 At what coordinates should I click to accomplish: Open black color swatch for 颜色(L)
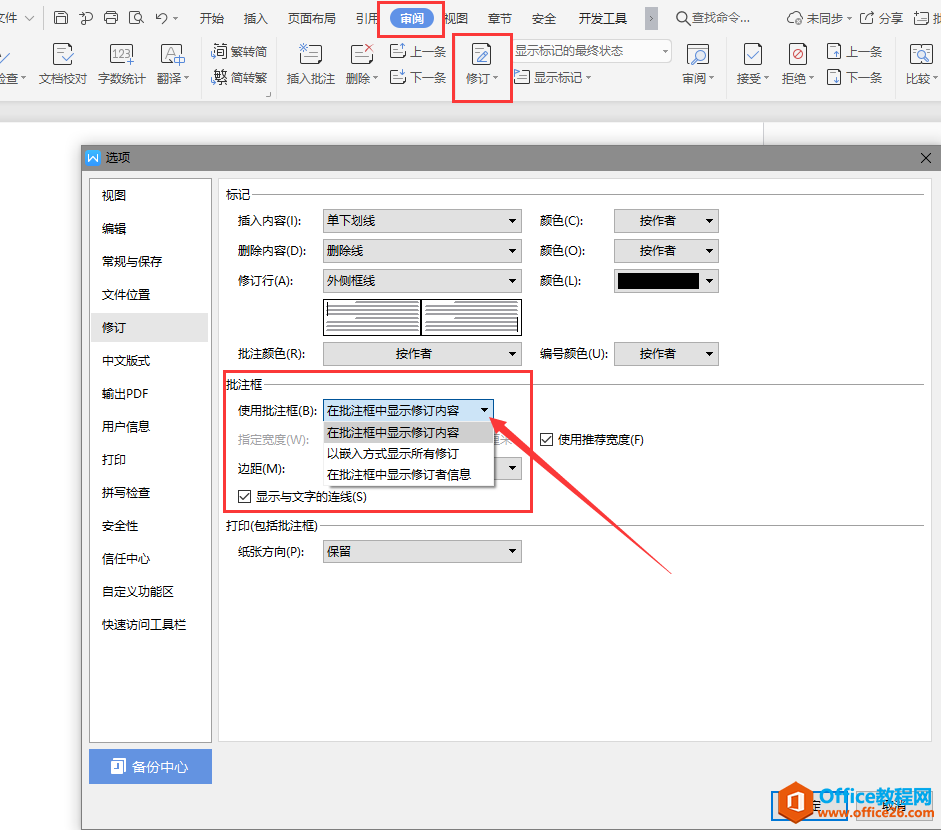click(666, 281)
